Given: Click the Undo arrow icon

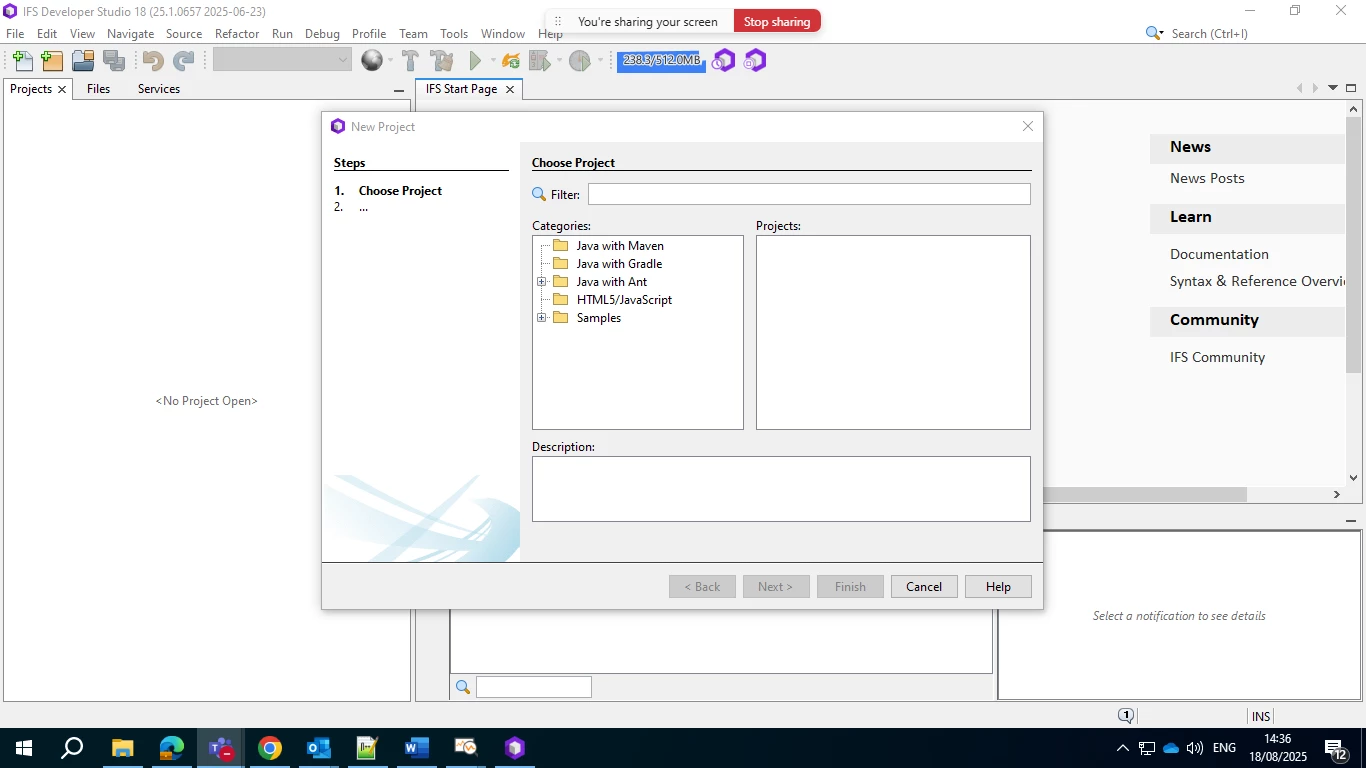Looking at the screenshot, I should pos(153,61).
